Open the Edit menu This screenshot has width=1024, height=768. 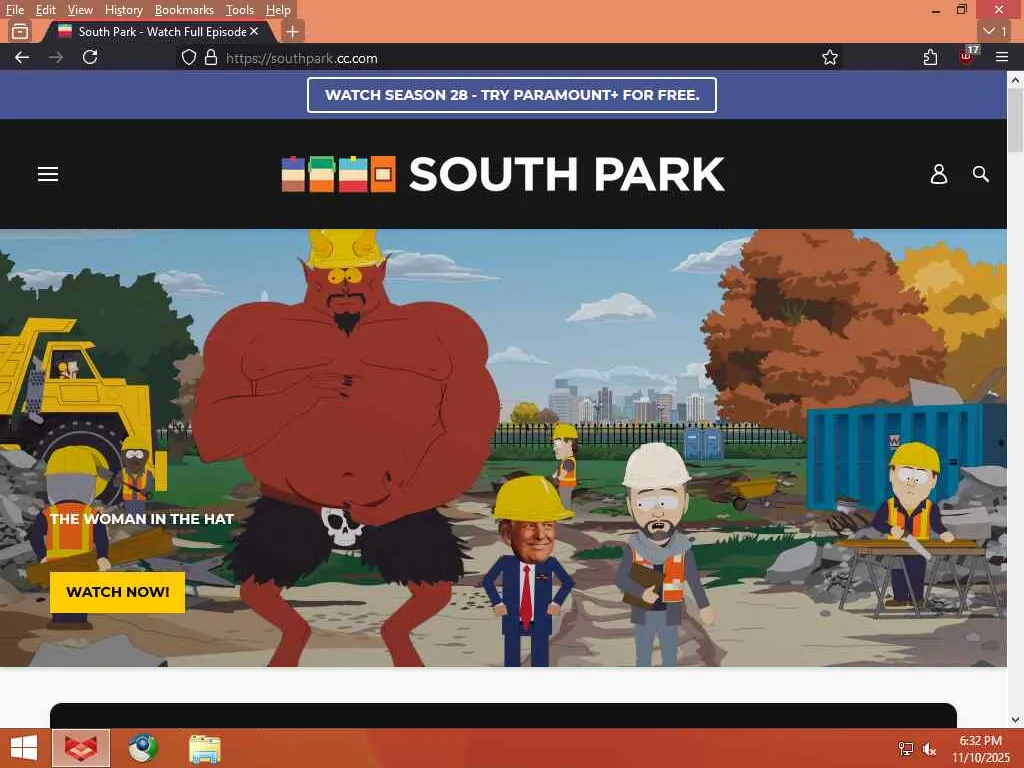[45, 10]
